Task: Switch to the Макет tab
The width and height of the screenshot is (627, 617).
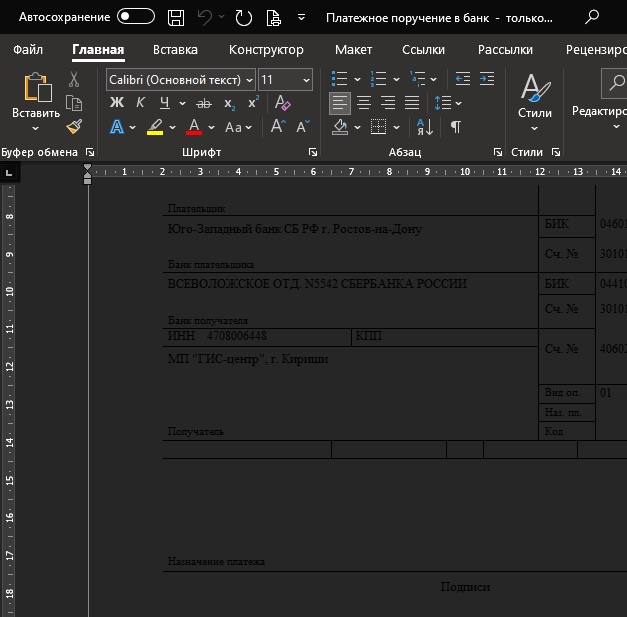Action: pyautogui.click(x=353, y=50)
